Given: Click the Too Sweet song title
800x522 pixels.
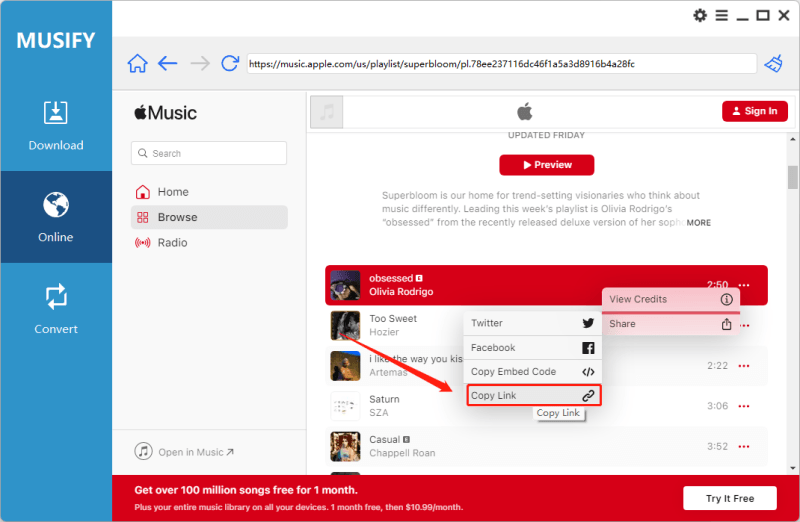Looking at the screenshot, I should pos(393,318).
